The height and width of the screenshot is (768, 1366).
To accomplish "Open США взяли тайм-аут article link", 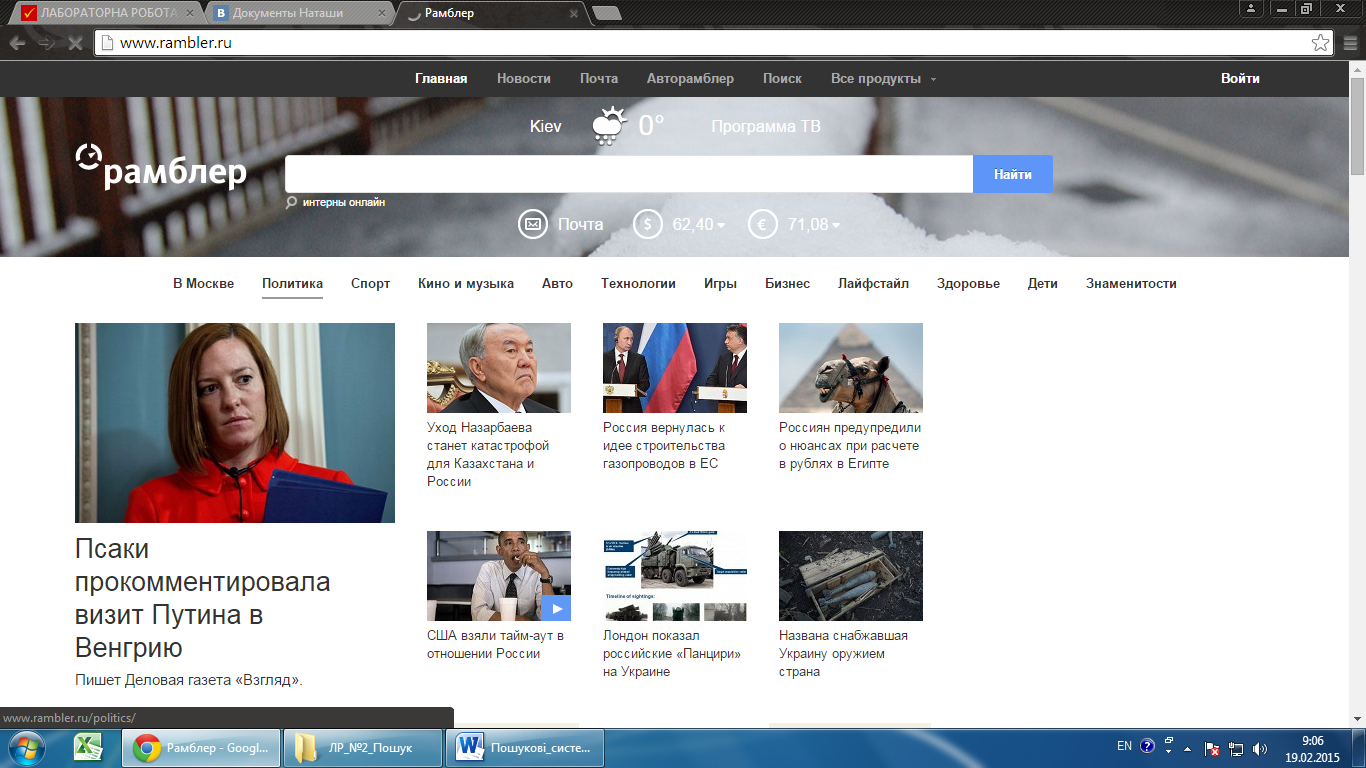I will click(x=495, y=644).
